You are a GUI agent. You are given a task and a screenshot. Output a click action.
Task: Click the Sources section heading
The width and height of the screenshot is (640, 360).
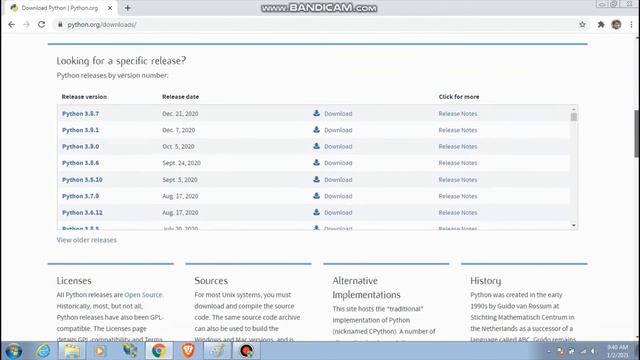211,281
